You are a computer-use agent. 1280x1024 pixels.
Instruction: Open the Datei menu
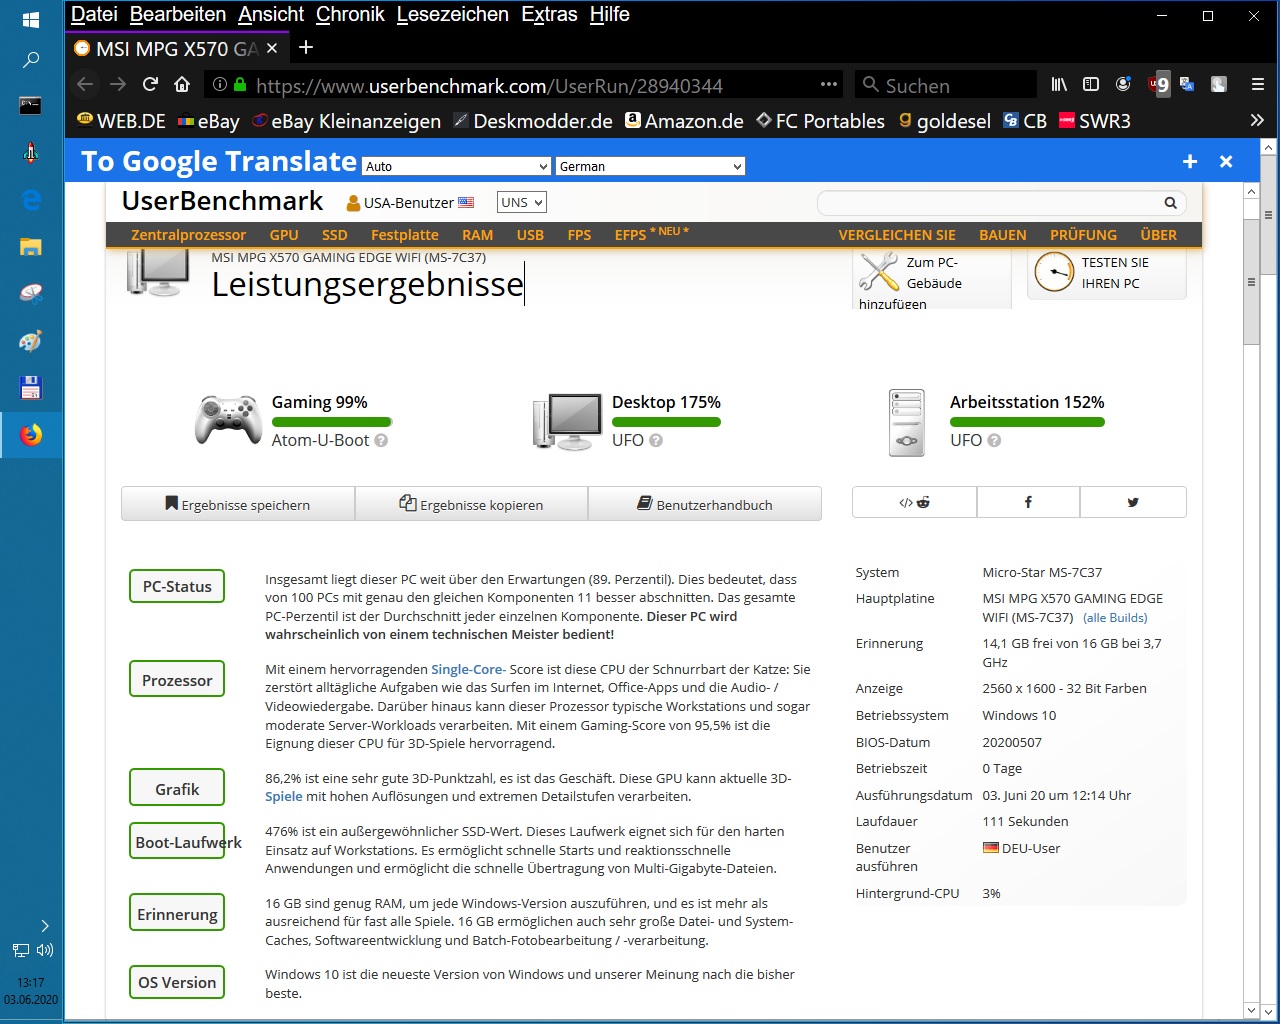(94, 14)
